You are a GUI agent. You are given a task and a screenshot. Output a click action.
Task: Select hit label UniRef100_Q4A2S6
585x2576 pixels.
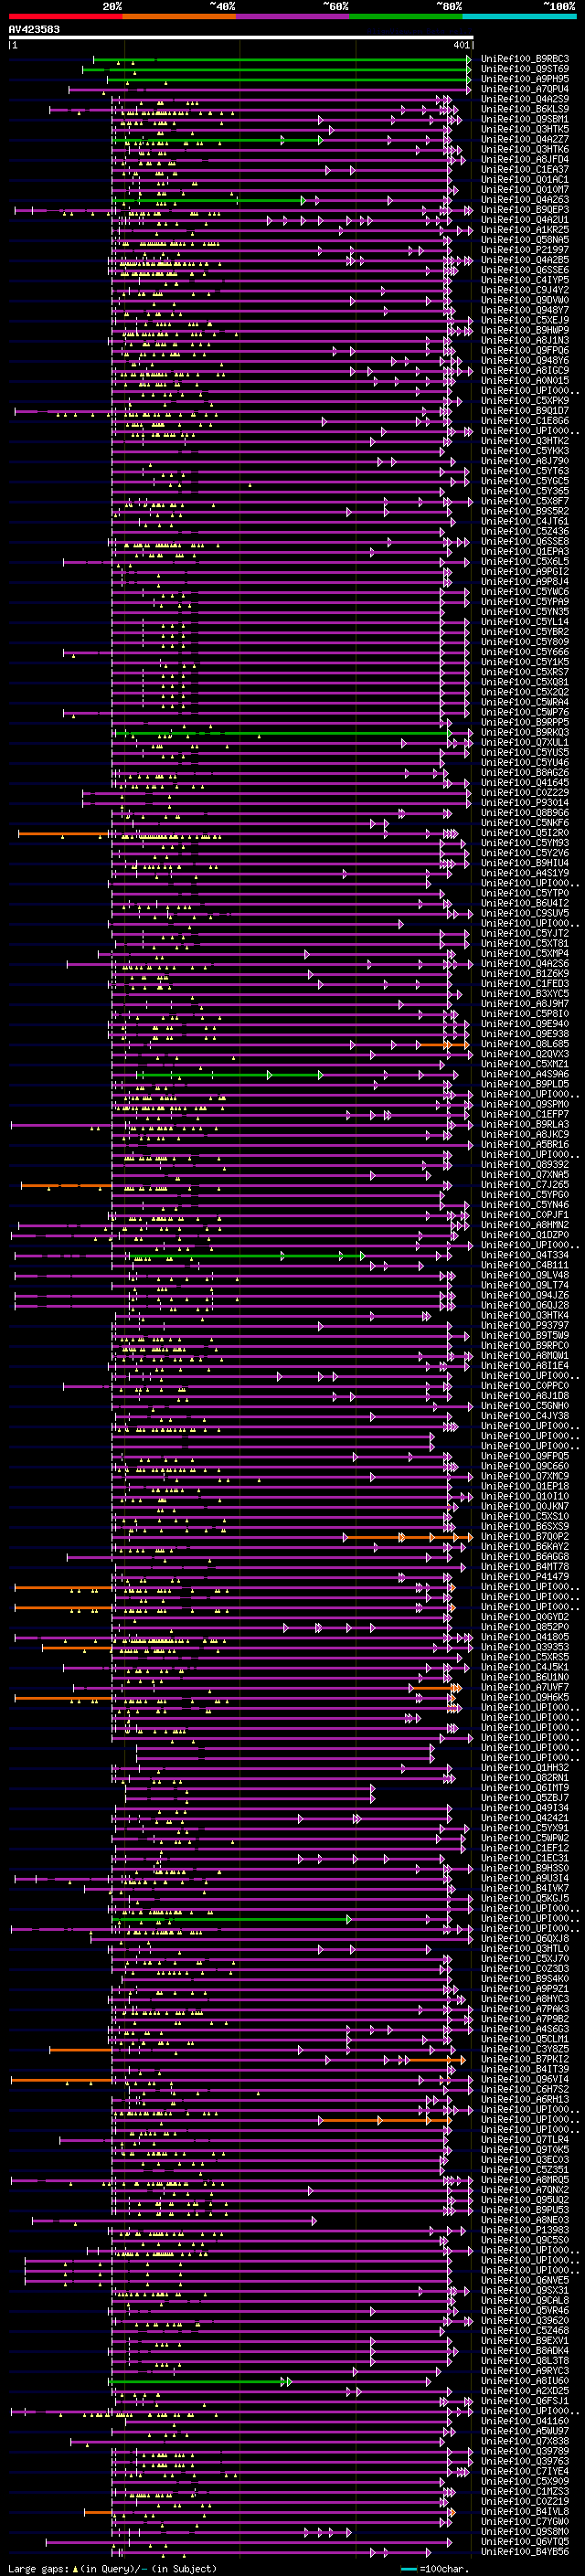525,964
